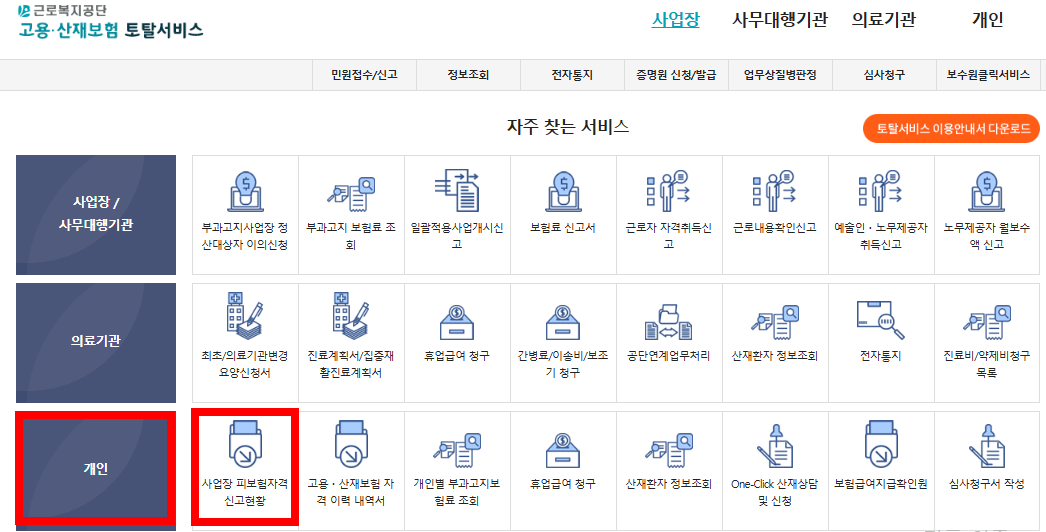1046x532 pixels.
Task: Click 토탈서비스 이용안내서 다운로드 button
Action: [952, 129]
